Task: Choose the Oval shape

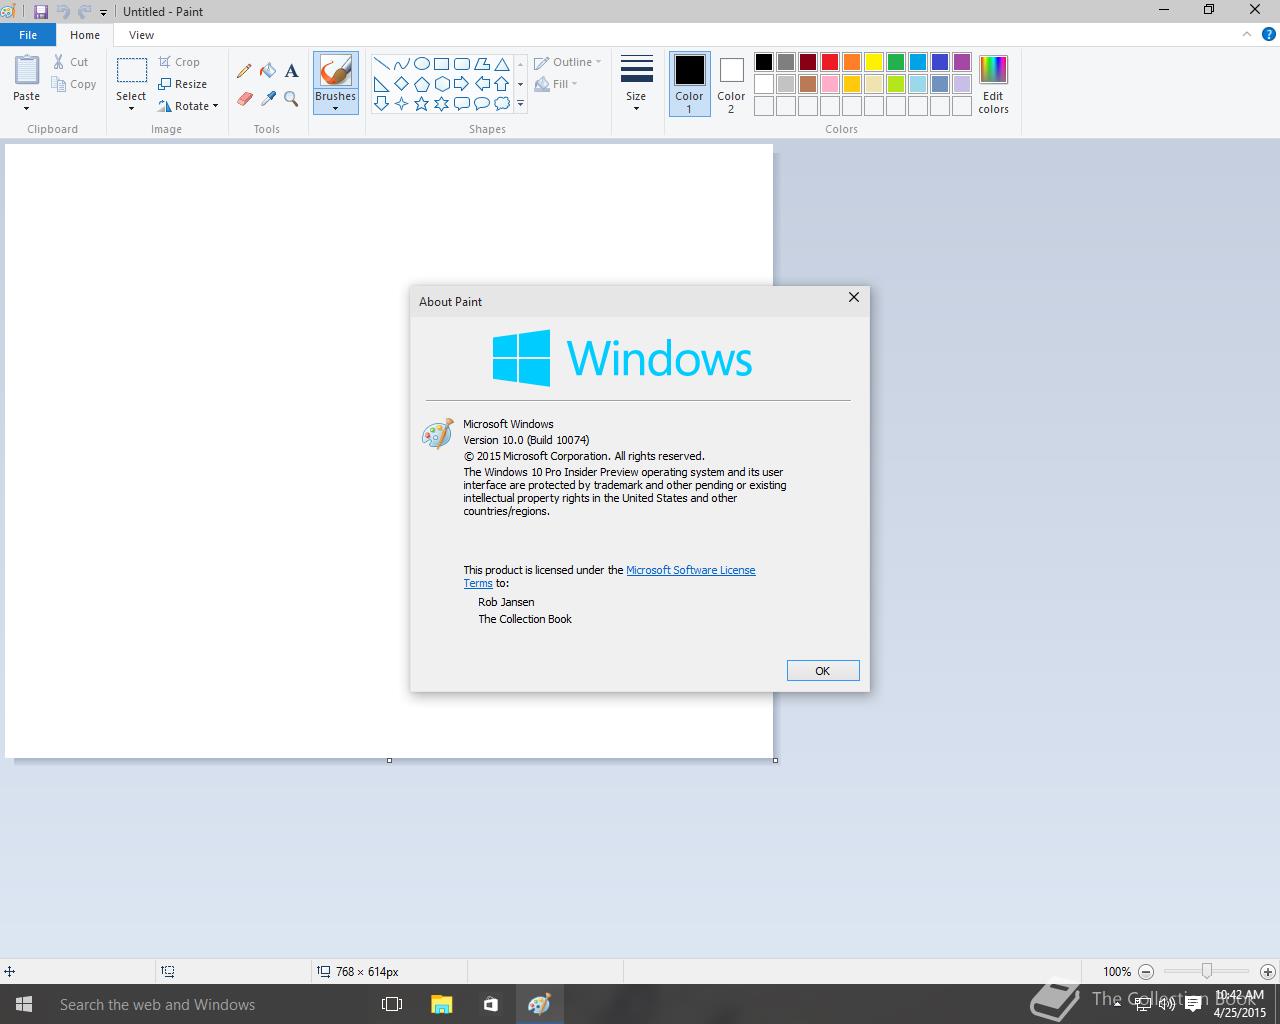Action: tap(421, 64)
